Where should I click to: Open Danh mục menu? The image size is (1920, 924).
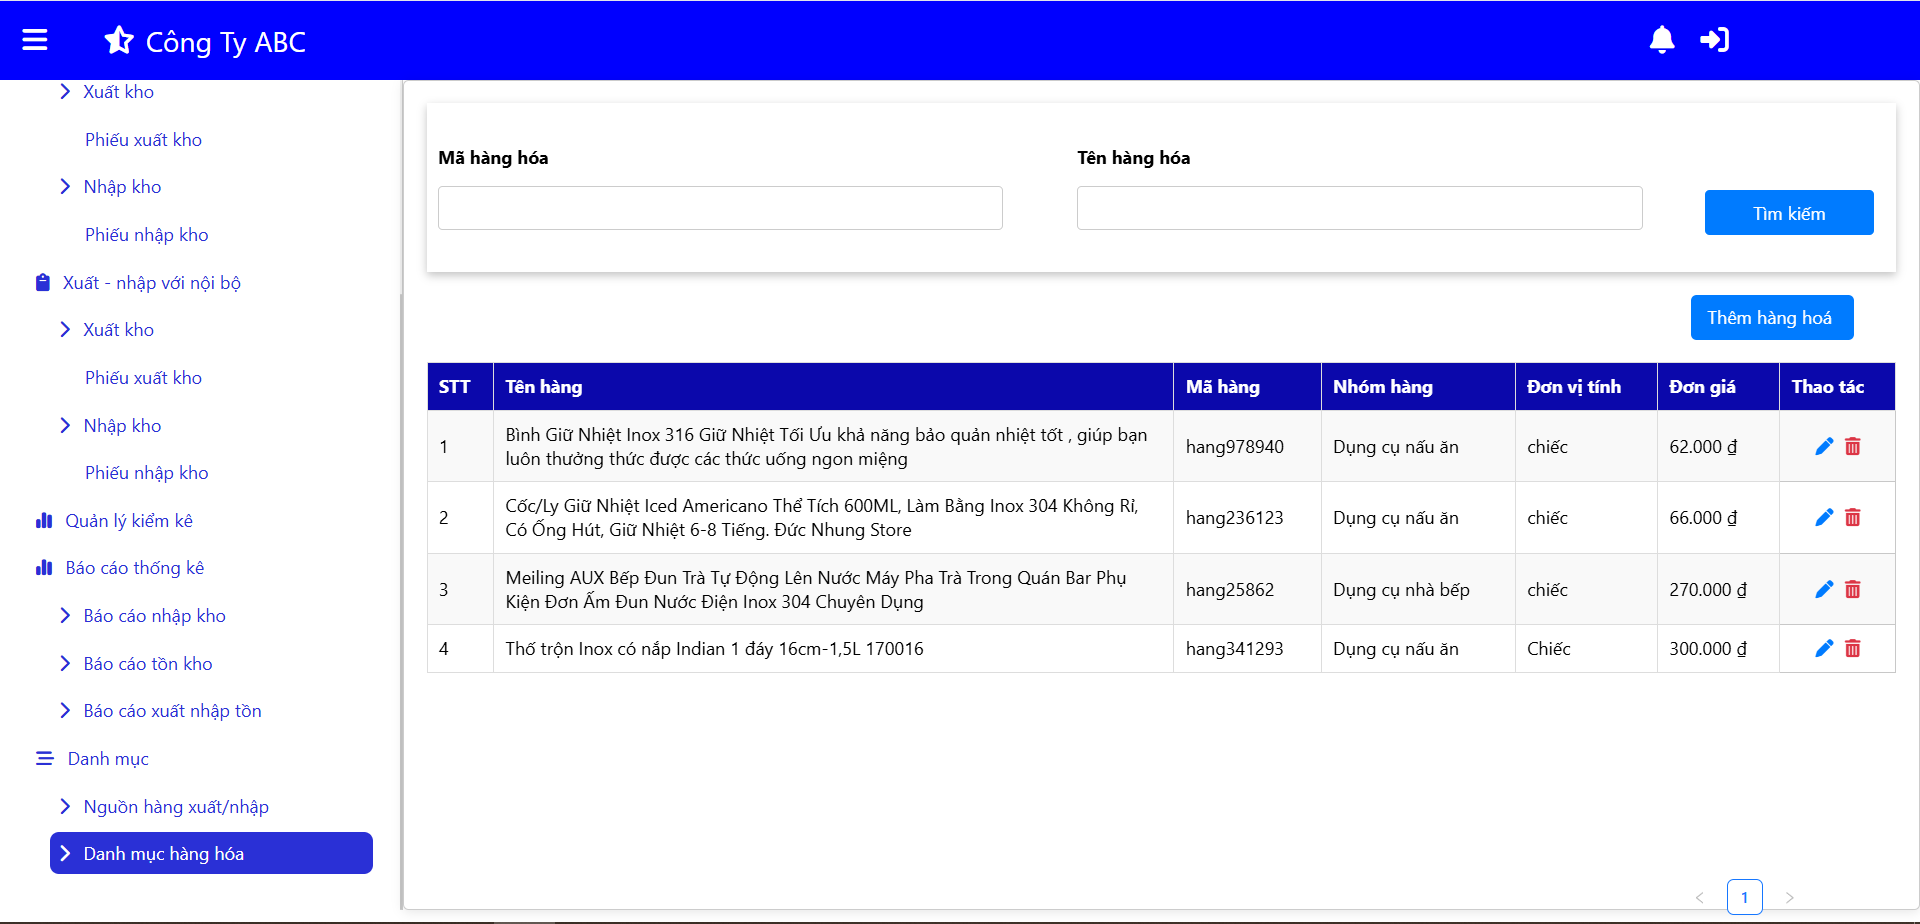(x=108, y=759)
